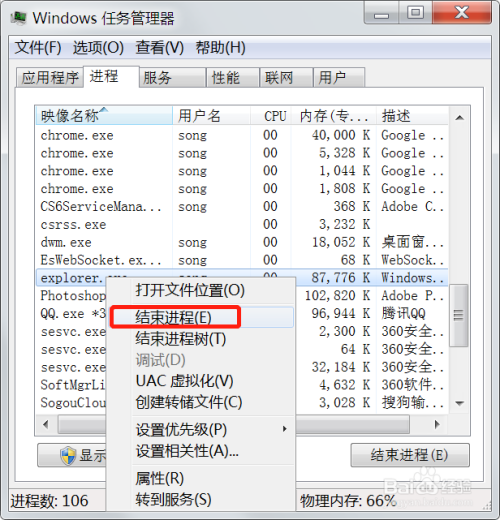Click the 物理内存: 66% status text

pos(348,501)
